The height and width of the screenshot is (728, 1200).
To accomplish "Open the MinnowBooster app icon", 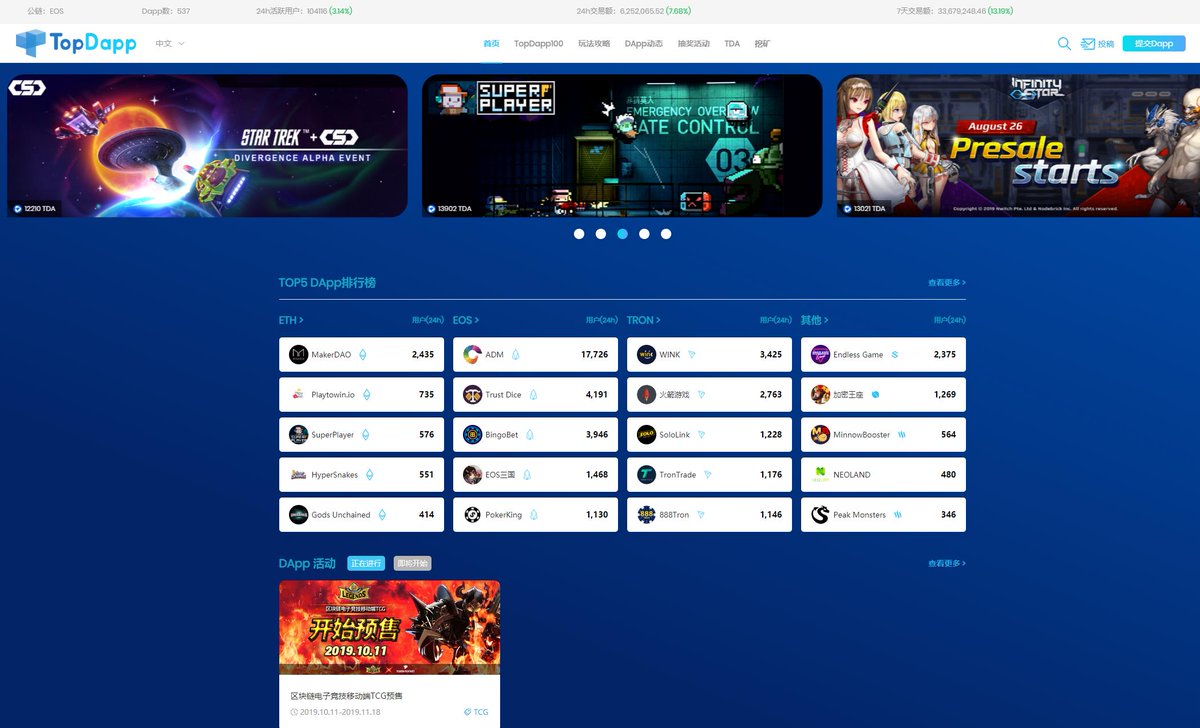I will 820,435.
